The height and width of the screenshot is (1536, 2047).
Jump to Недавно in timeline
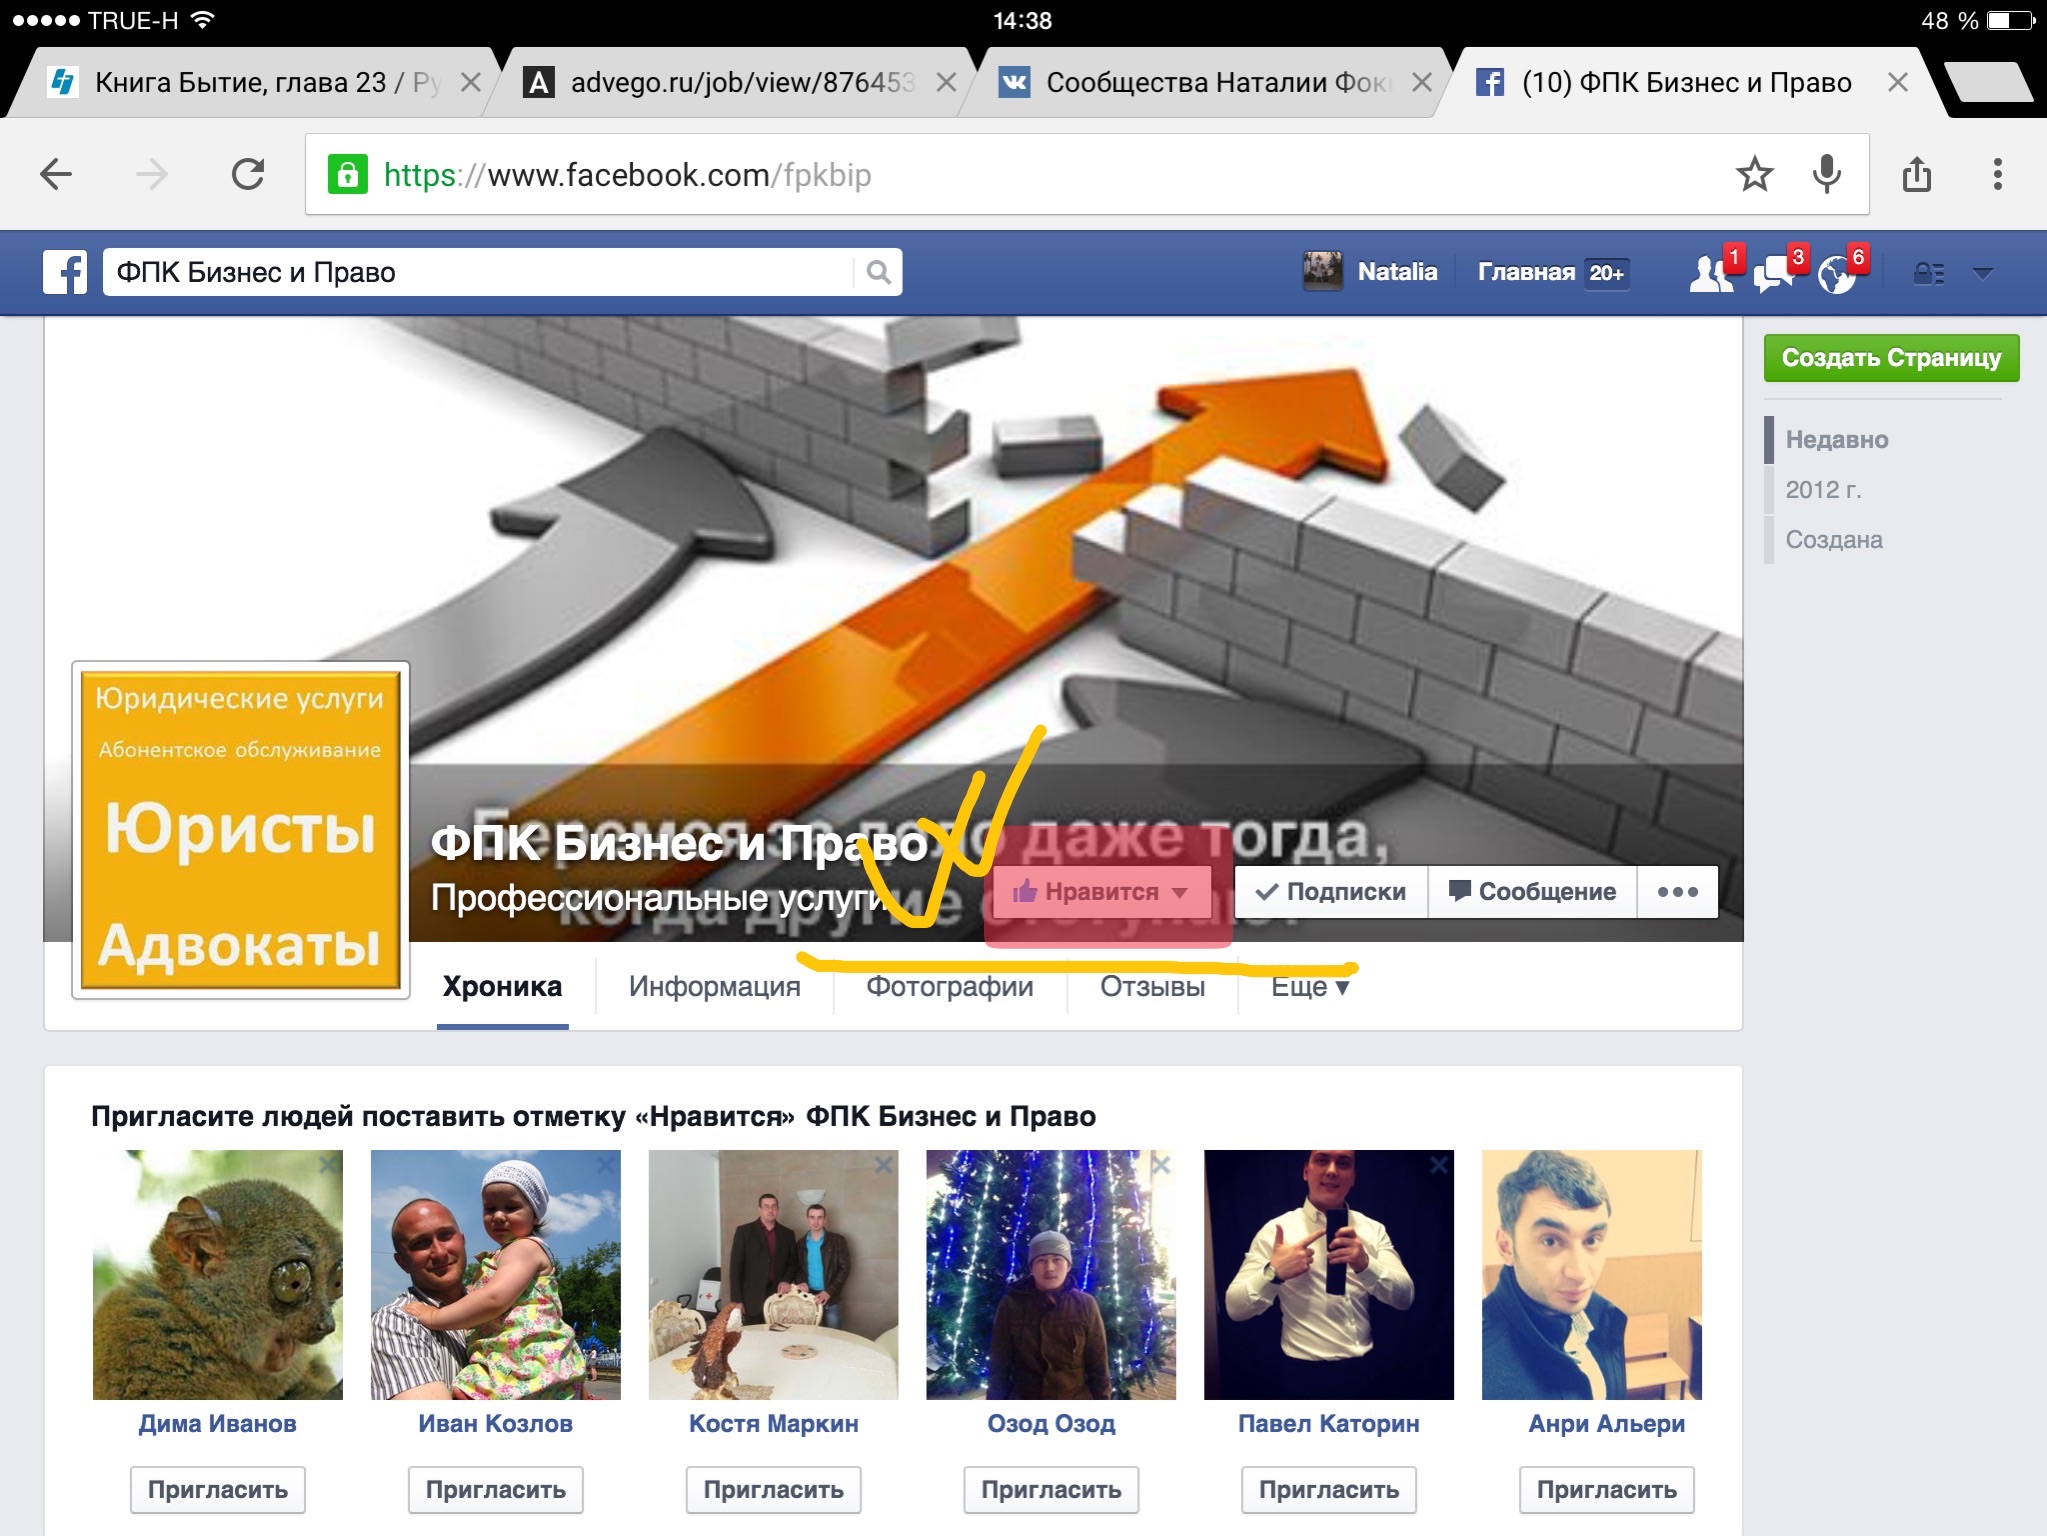click(x=1837, y=440)
